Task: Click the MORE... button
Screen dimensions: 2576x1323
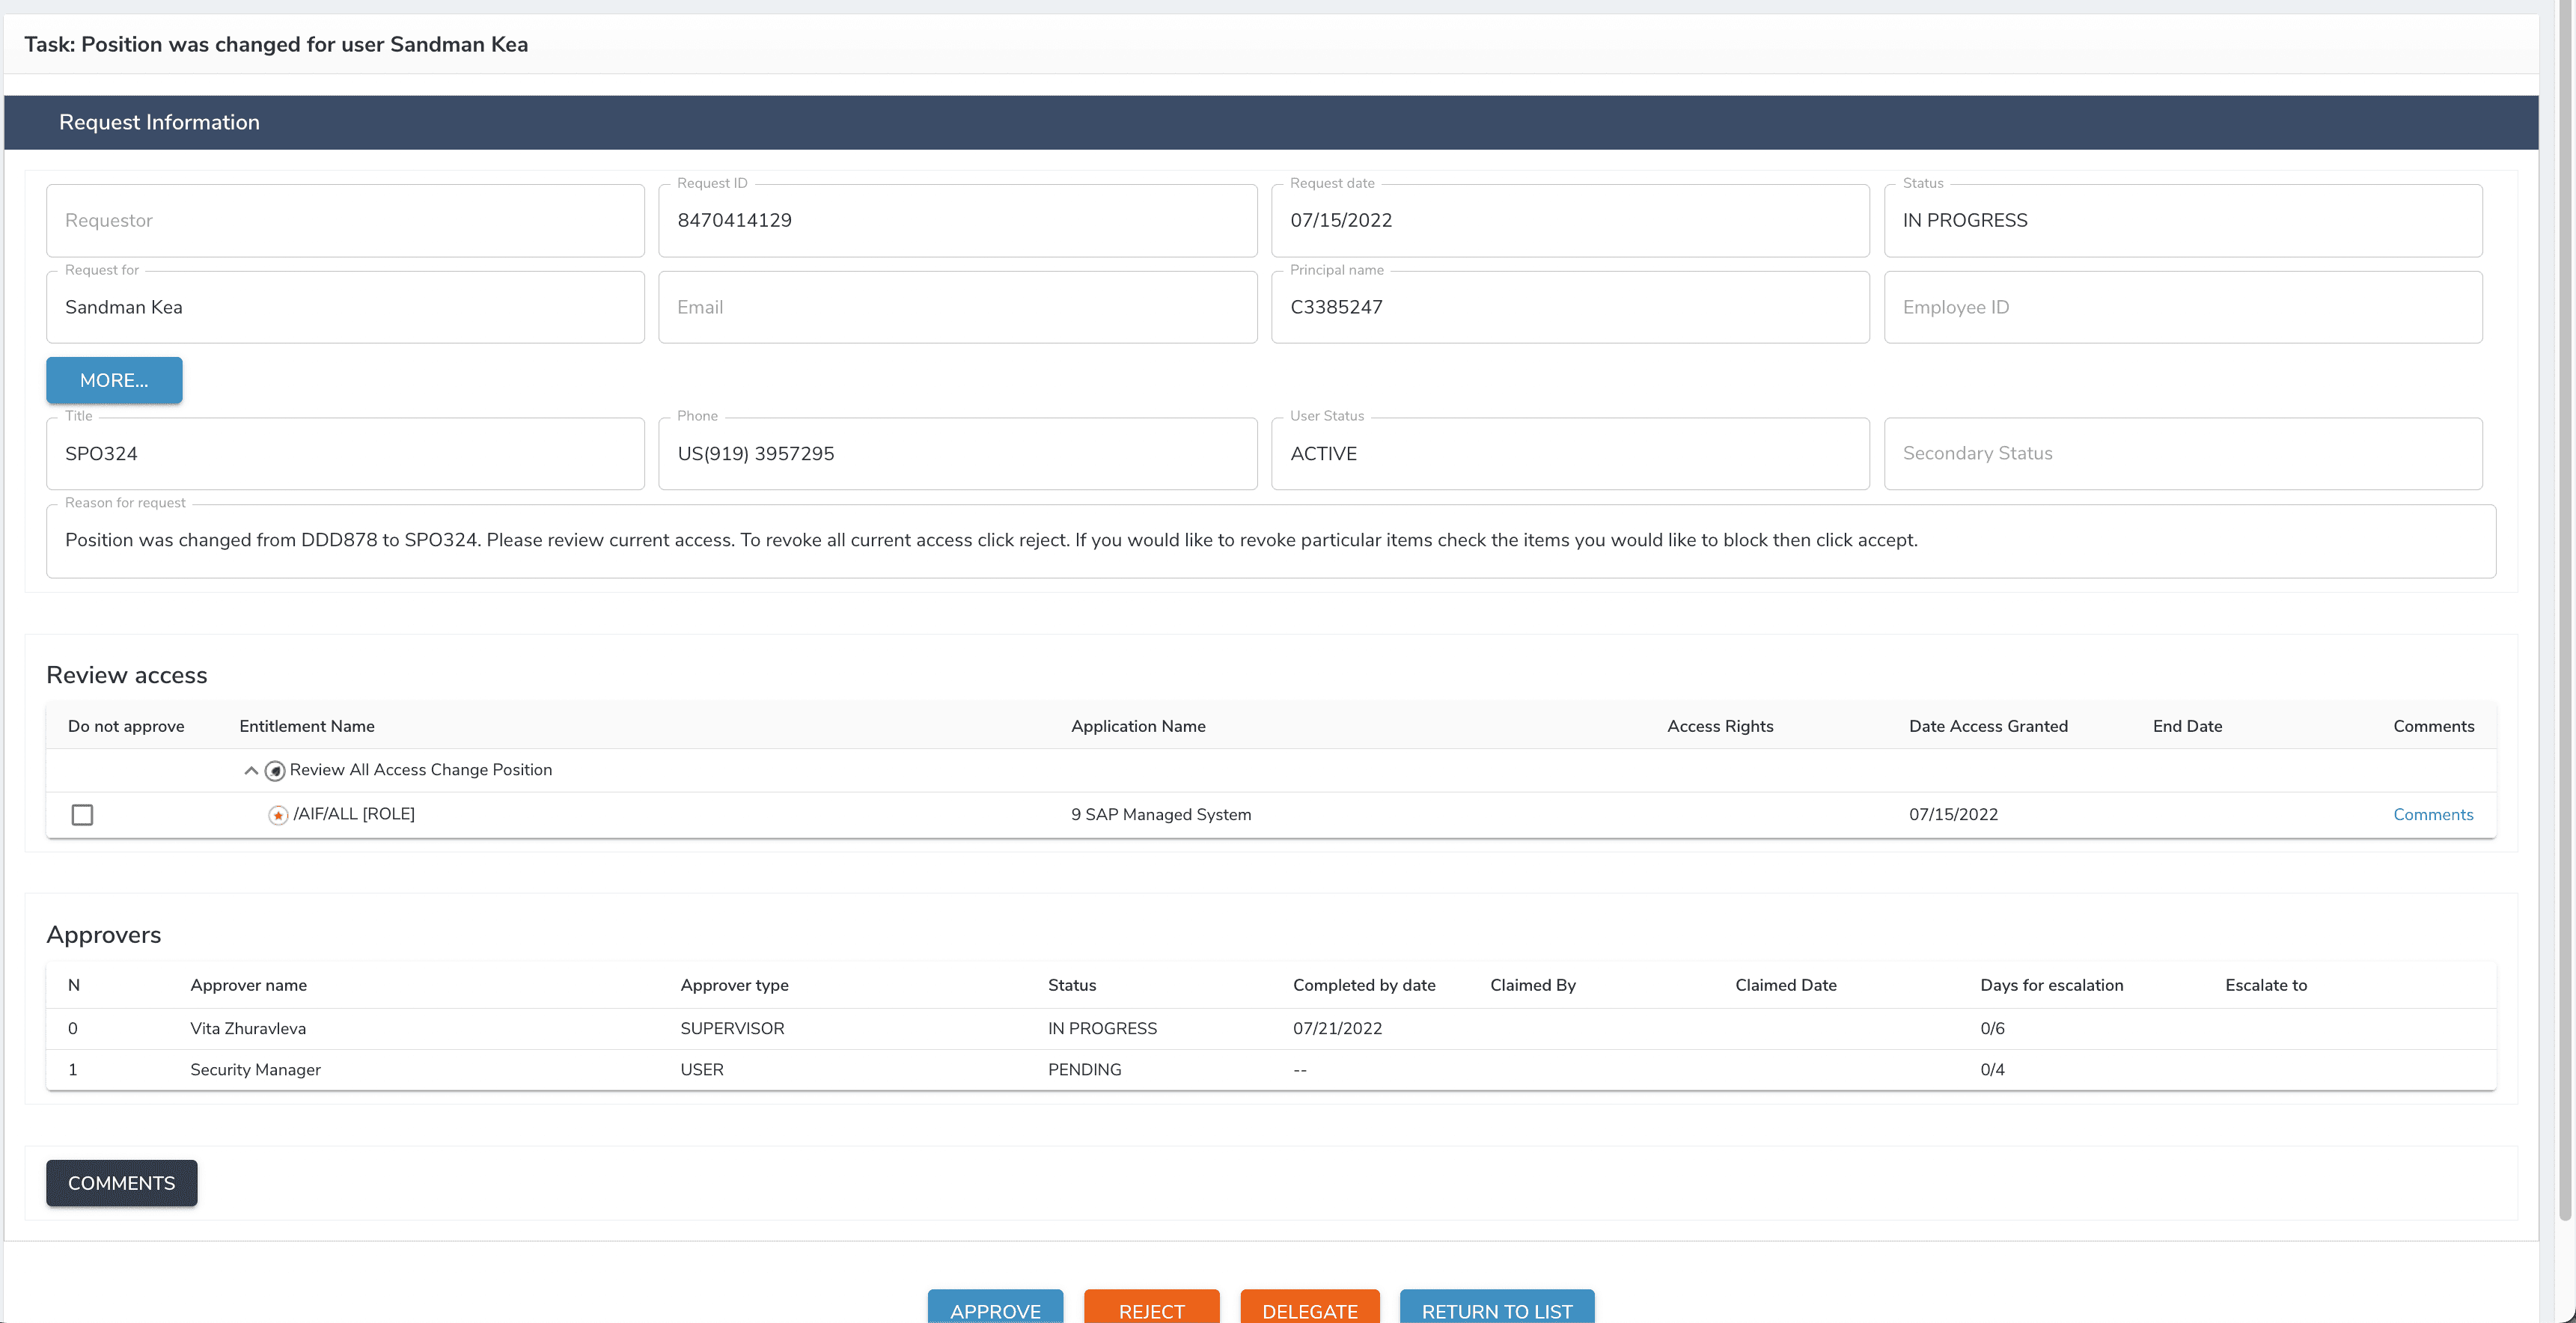Action: pyautogui.click(x=114, y=380)
